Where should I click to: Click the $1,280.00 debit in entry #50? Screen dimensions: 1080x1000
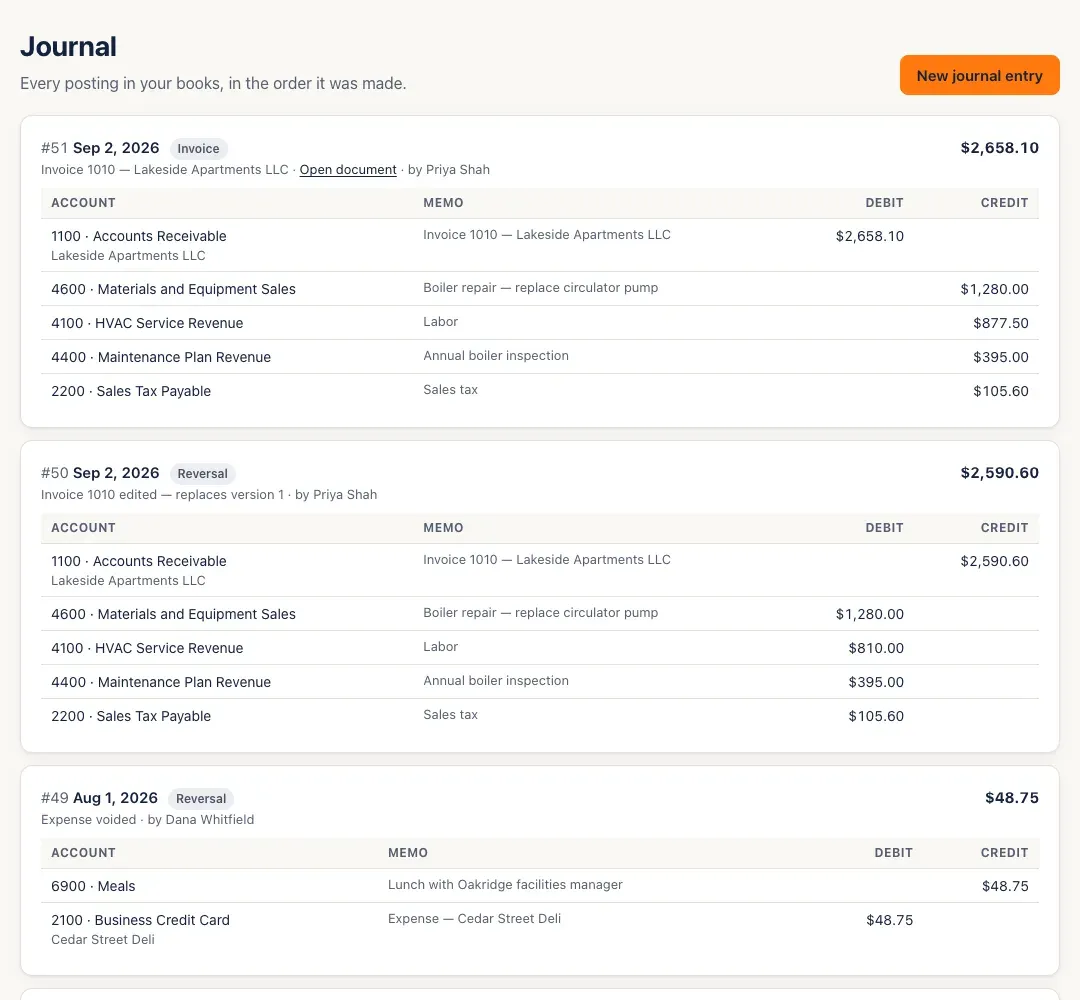pos(869,614)
